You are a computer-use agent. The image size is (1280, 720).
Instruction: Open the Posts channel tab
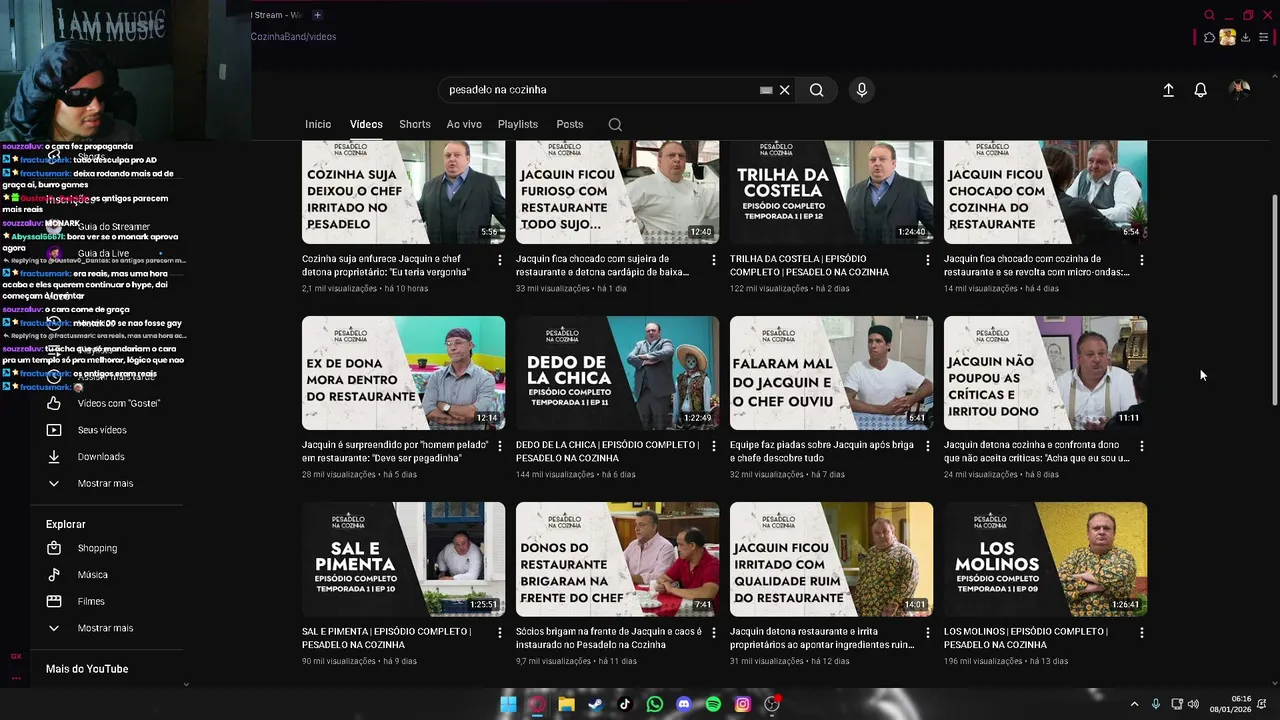(570, 124)
